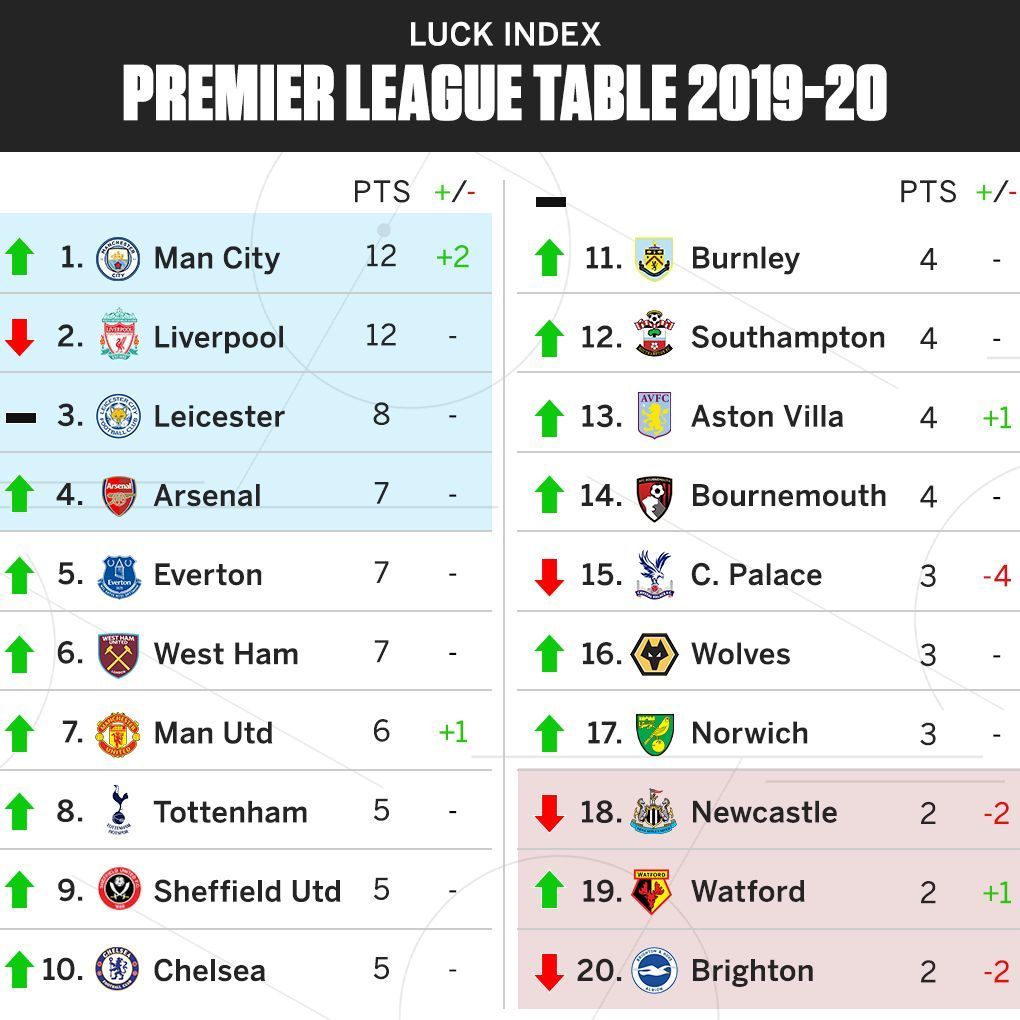
Task: Click the Norwich canary crest
Action: click(x=655, y=734)
